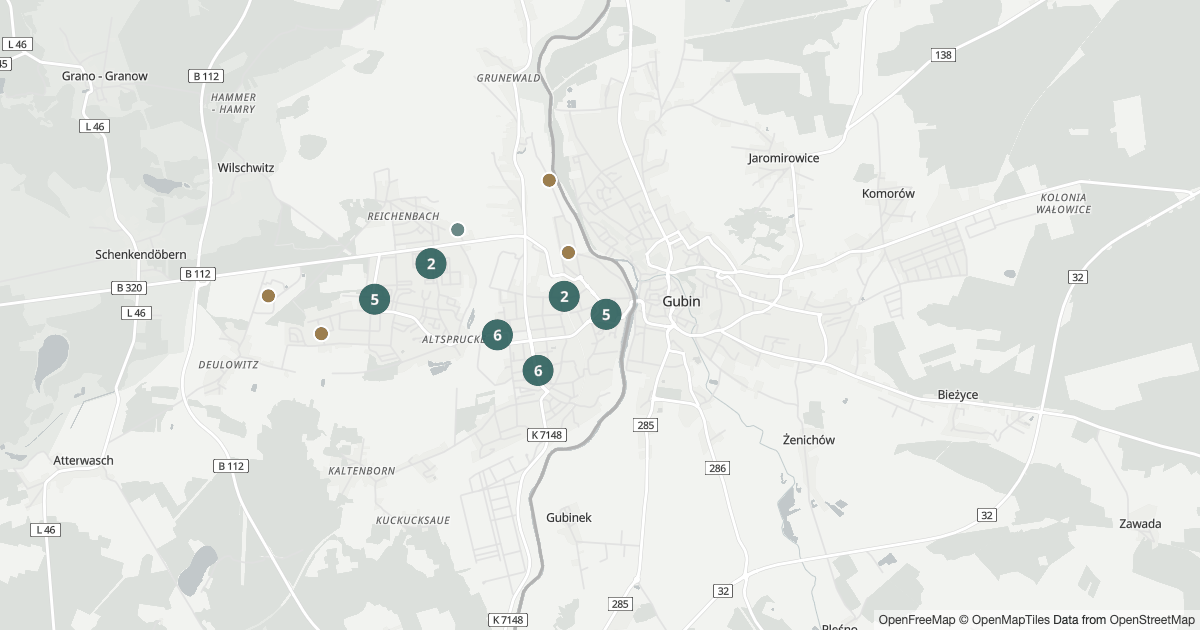The height and width of the screenshot is (630, 1200).
Task: Select the brown dot closest to Grunewald
Action: pos(549,180)
